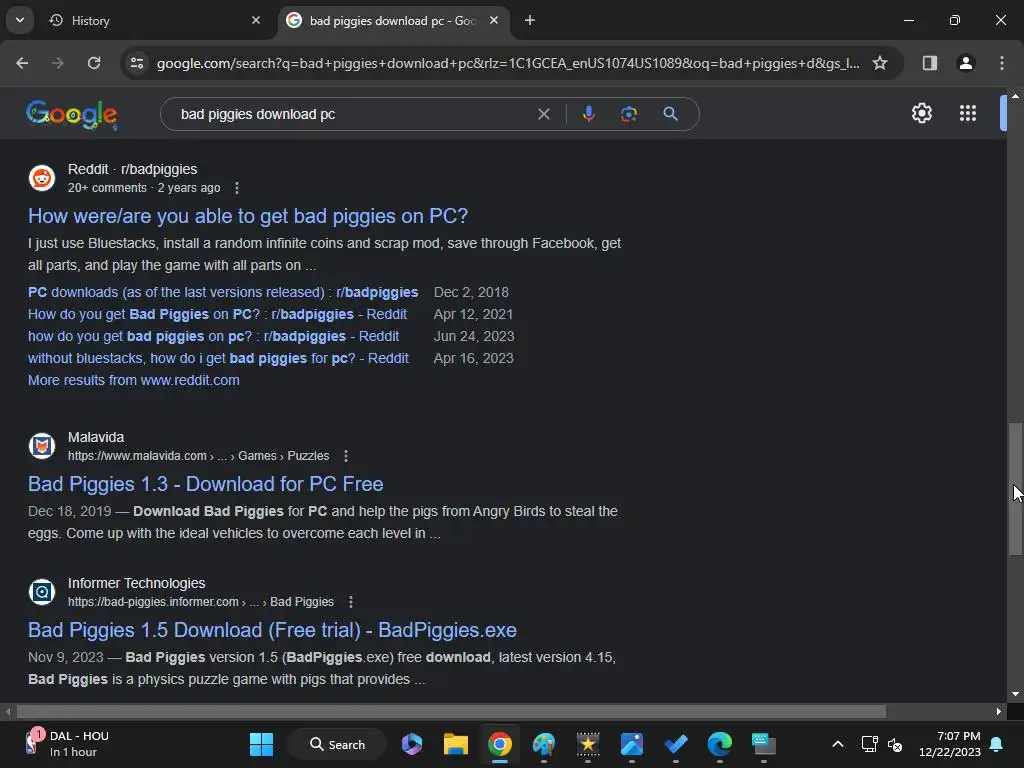Click Malavida breadcrumb URL text

(199, 456)
